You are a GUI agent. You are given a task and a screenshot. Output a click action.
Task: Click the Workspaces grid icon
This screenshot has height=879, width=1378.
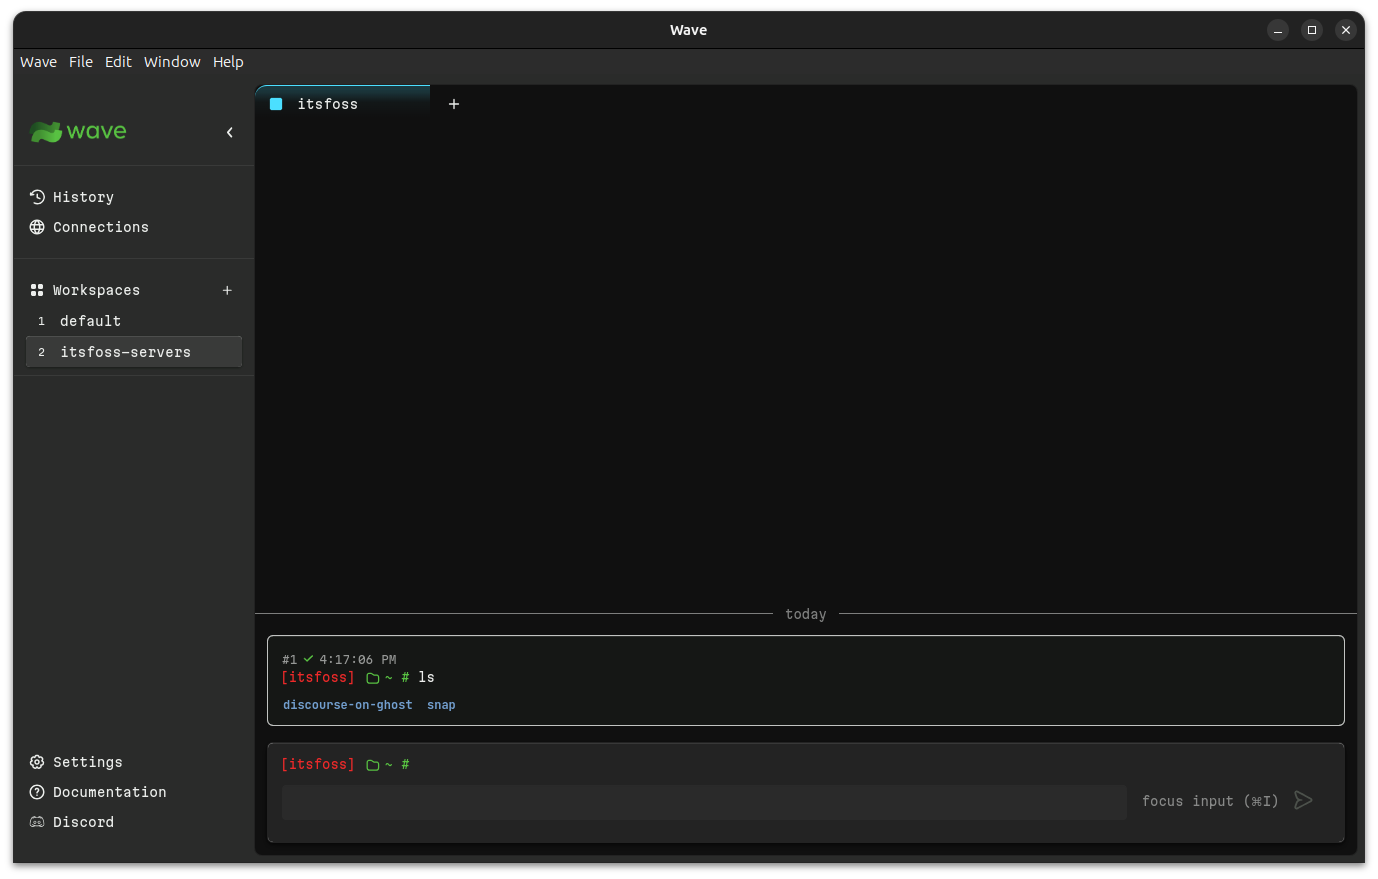(37, 290)
